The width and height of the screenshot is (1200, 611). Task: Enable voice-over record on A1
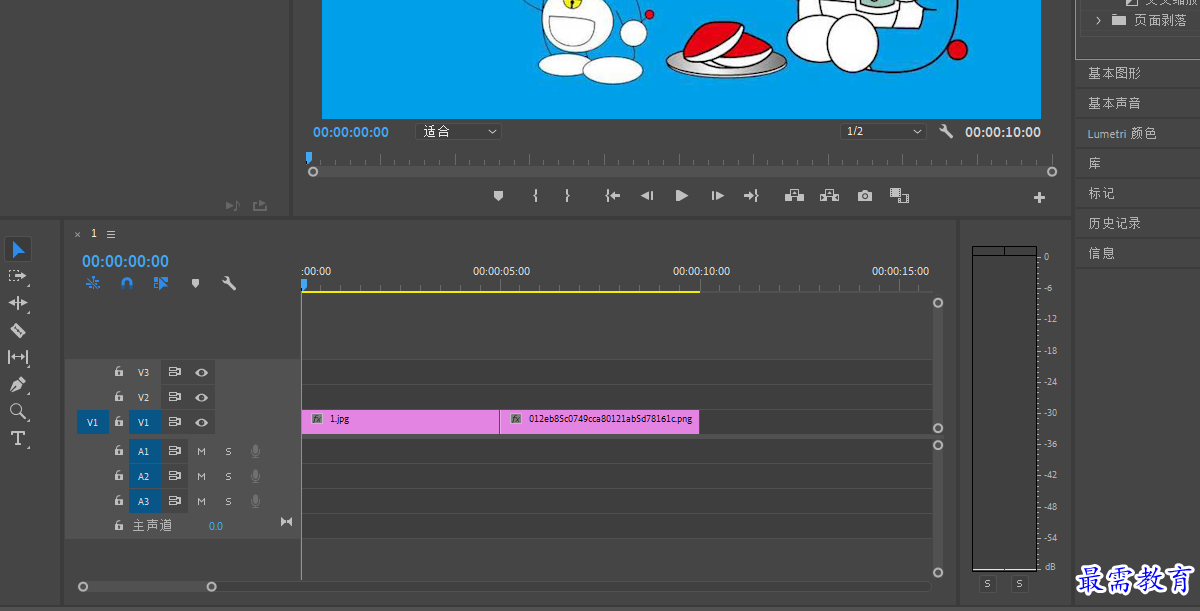coord(256,451)
